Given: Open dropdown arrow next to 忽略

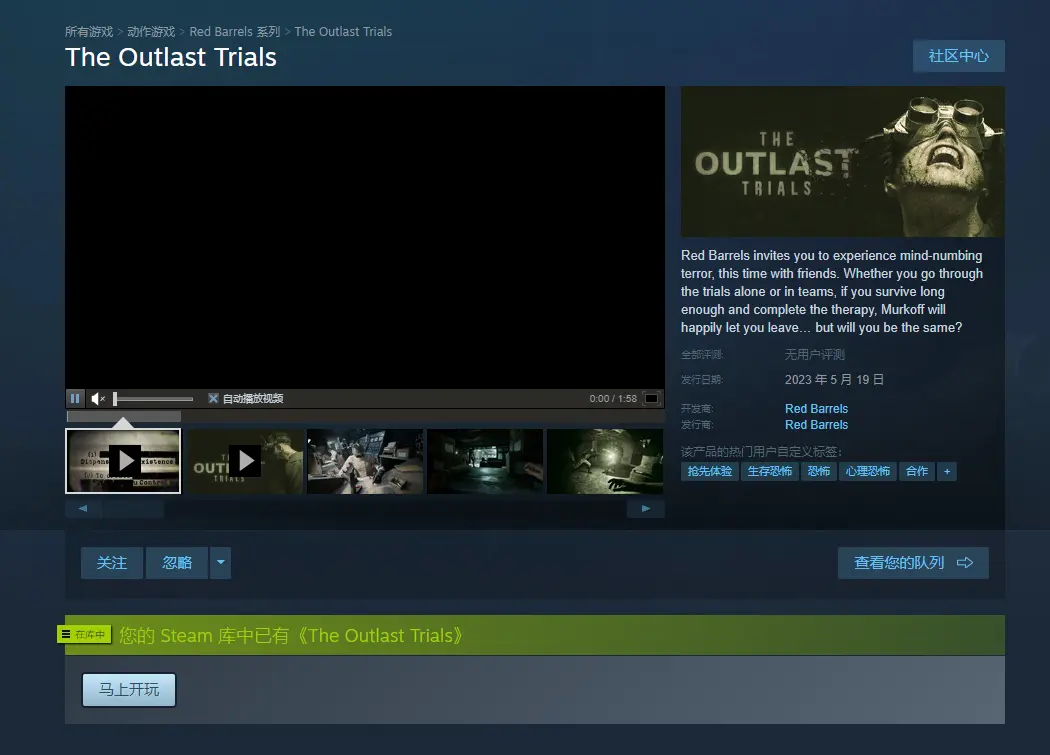Looking at the screenshot, I should pos(220,563).
